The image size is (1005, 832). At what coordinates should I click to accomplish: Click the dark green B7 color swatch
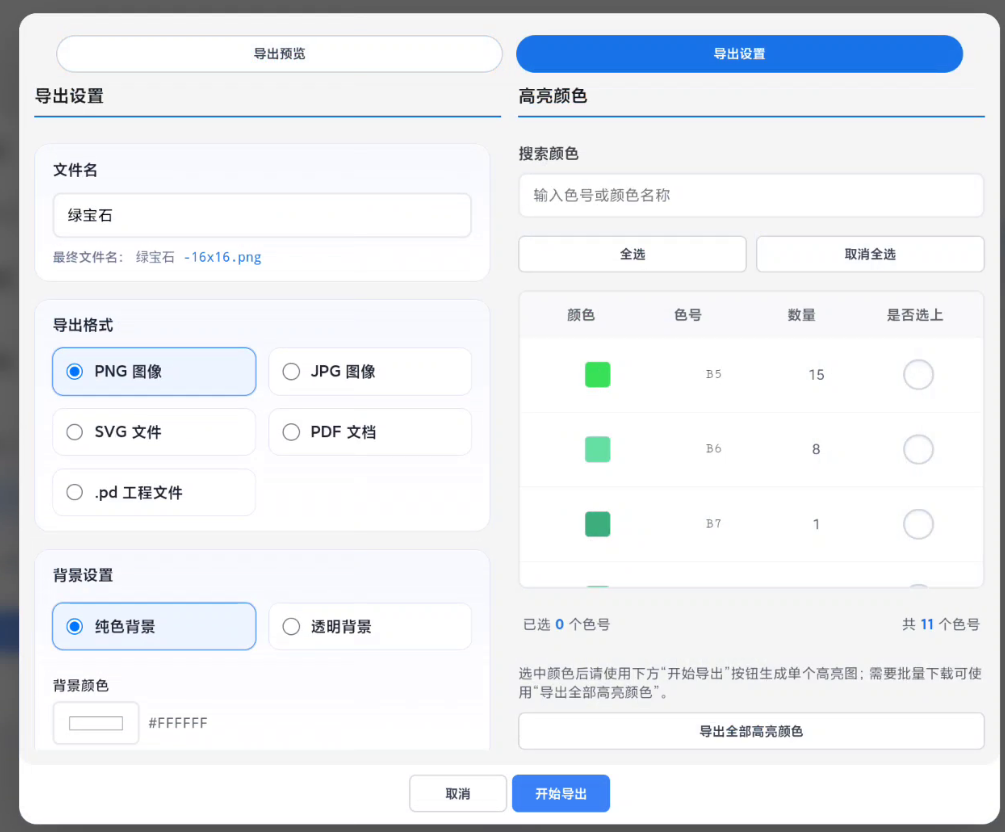click(597, 523)
